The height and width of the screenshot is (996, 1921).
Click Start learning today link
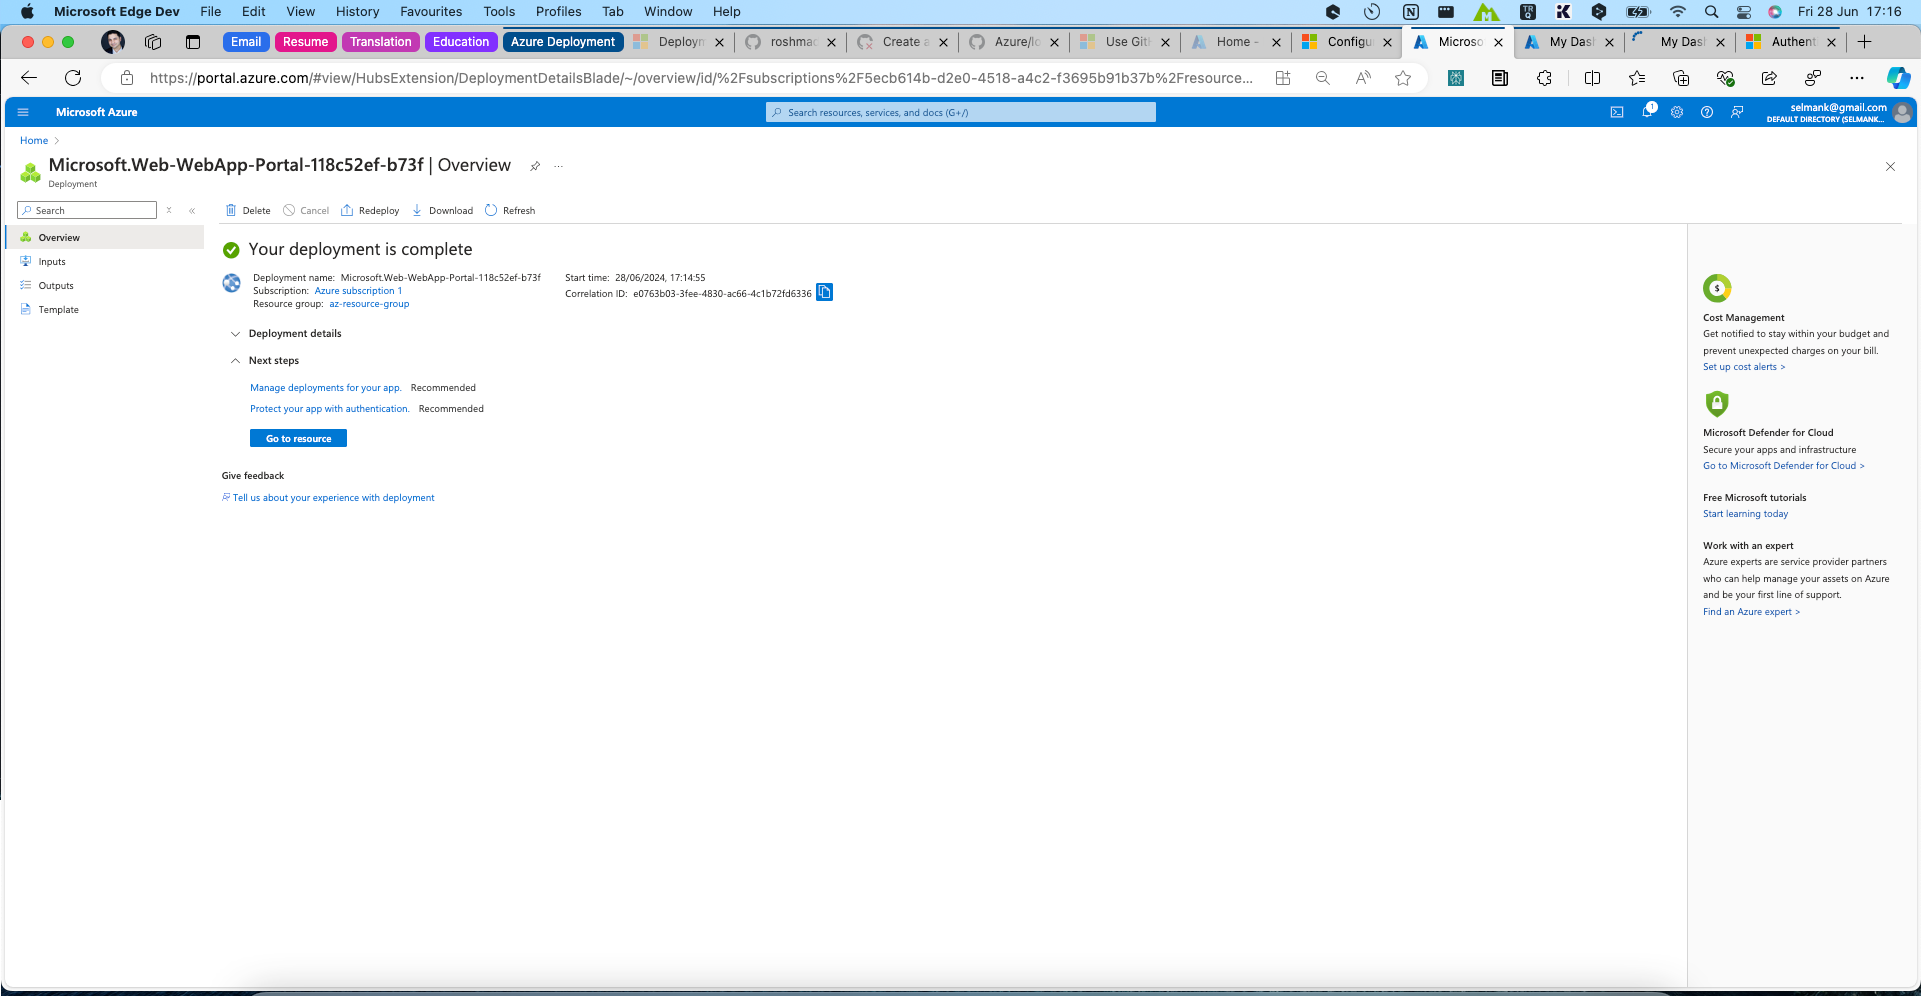pos(1746,514)
